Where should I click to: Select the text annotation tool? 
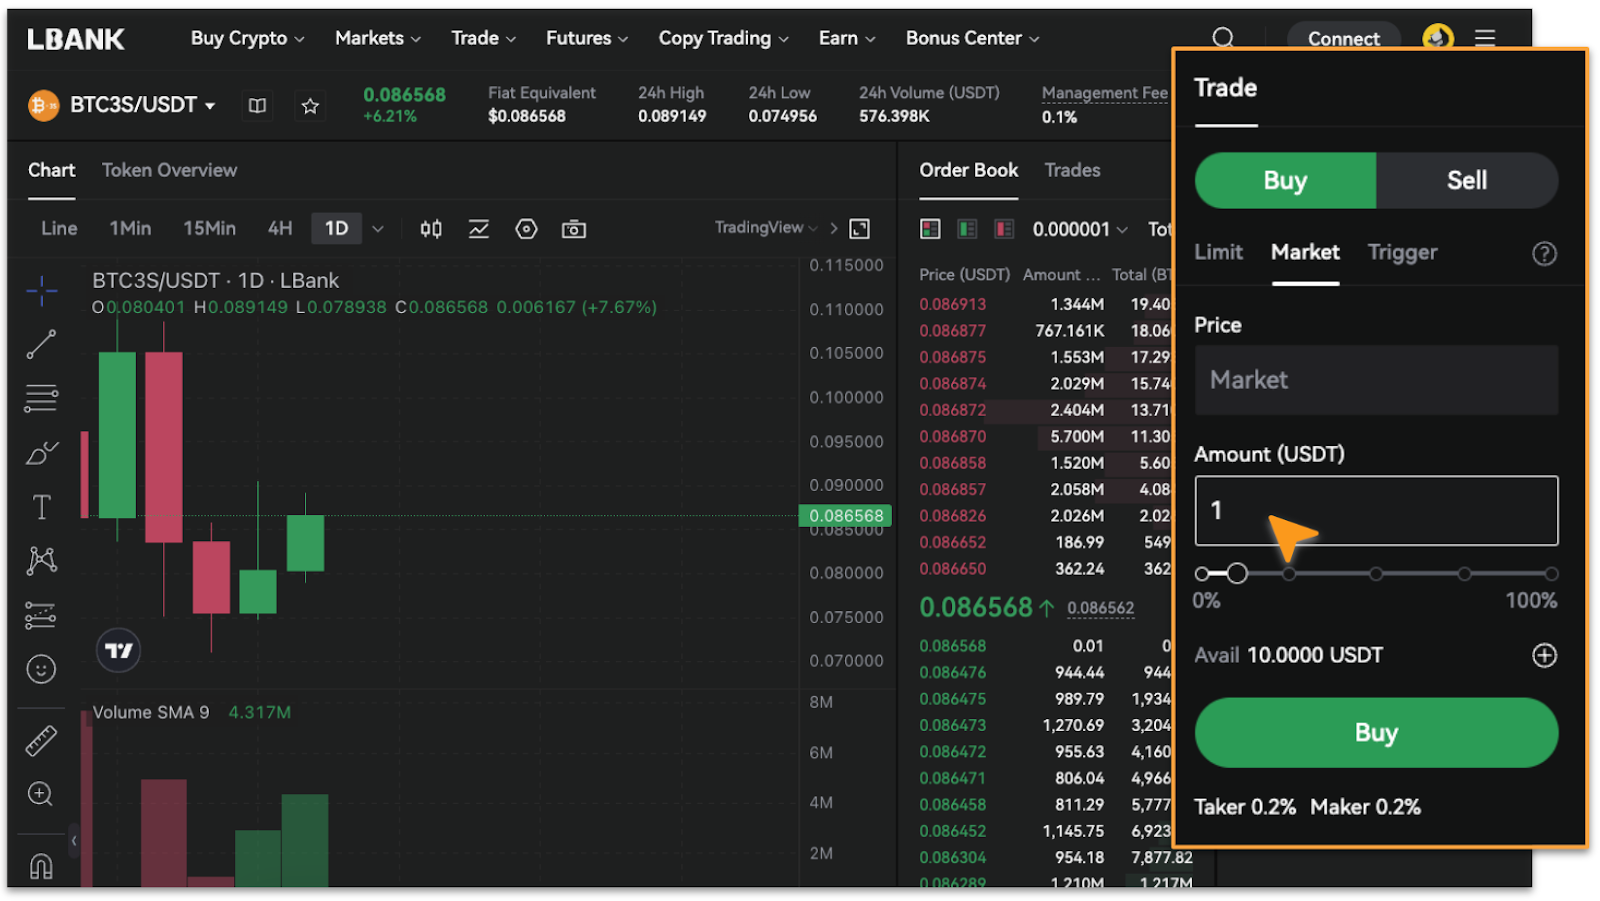point(40,506)
